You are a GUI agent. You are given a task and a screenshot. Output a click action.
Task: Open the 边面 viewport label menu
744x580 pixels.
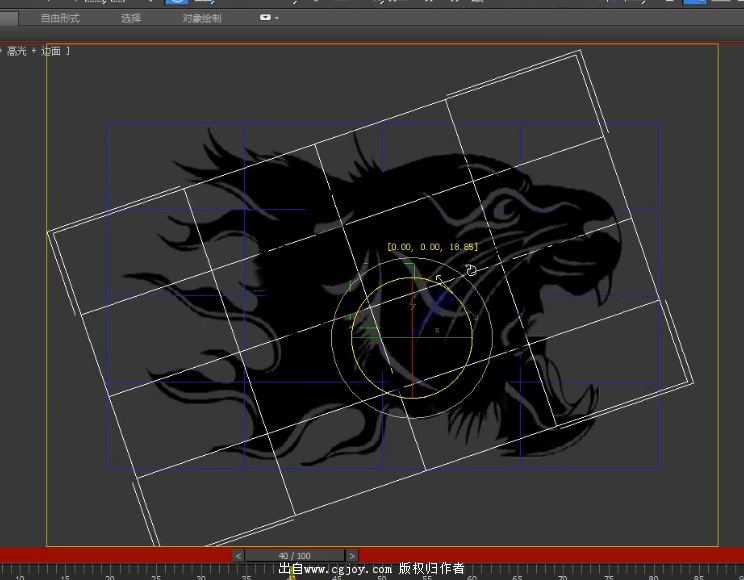[x=51, y=51]
